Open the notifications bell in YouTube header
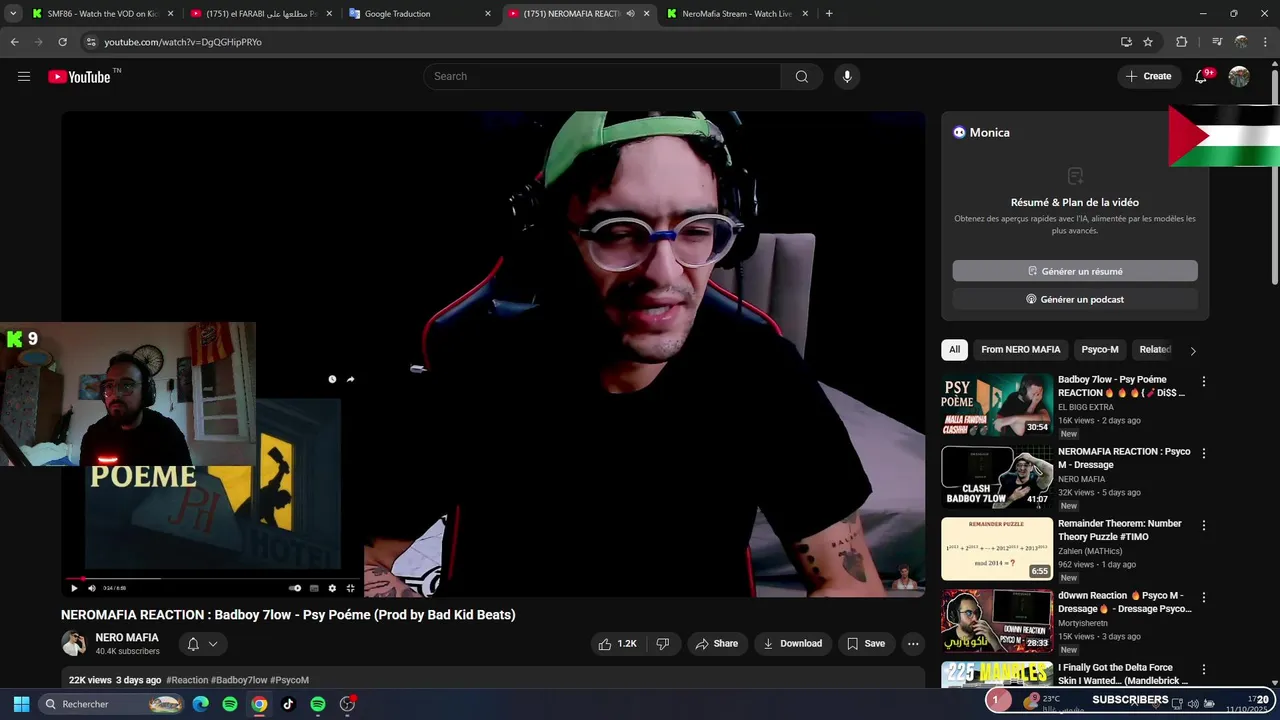 click(x=1202, y=77)
